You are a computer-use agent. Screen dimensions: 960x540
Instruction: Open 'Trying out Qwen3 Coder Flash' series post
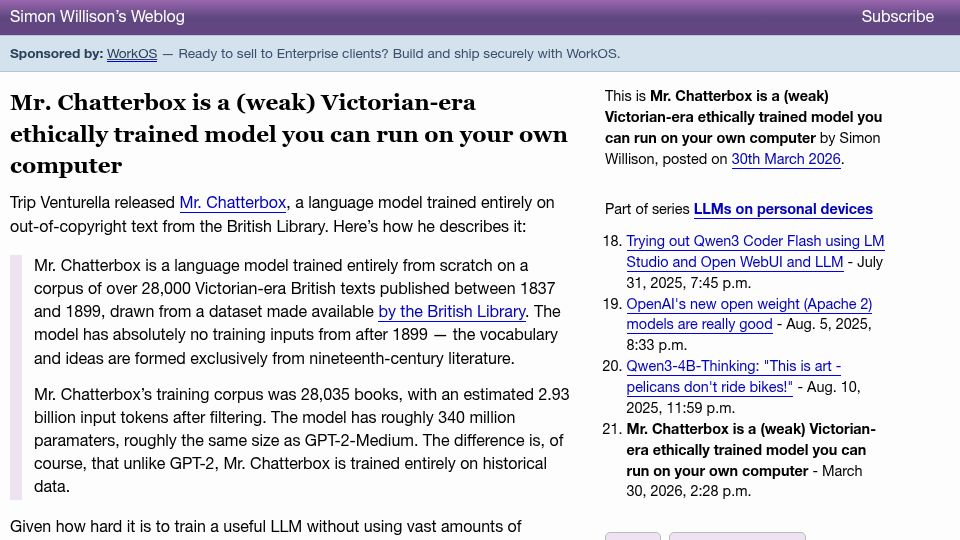pyautogui.click(x=755, y=252)
